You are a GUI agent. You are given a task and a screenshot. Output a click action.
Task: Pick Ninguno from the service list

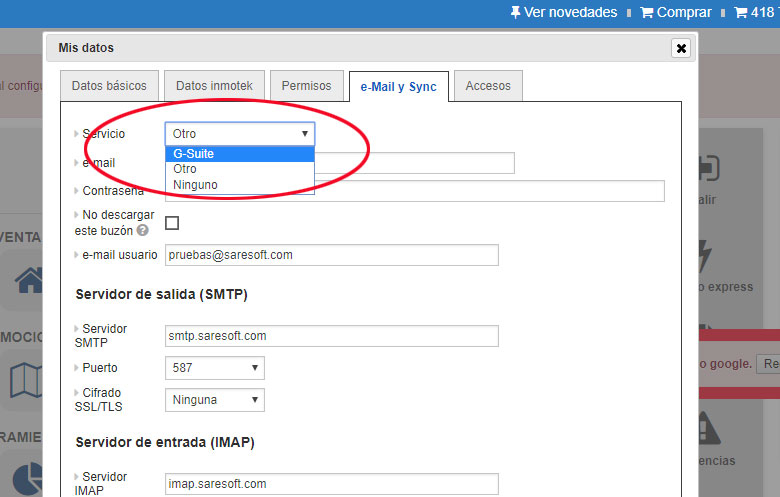(x=240, y=185)
